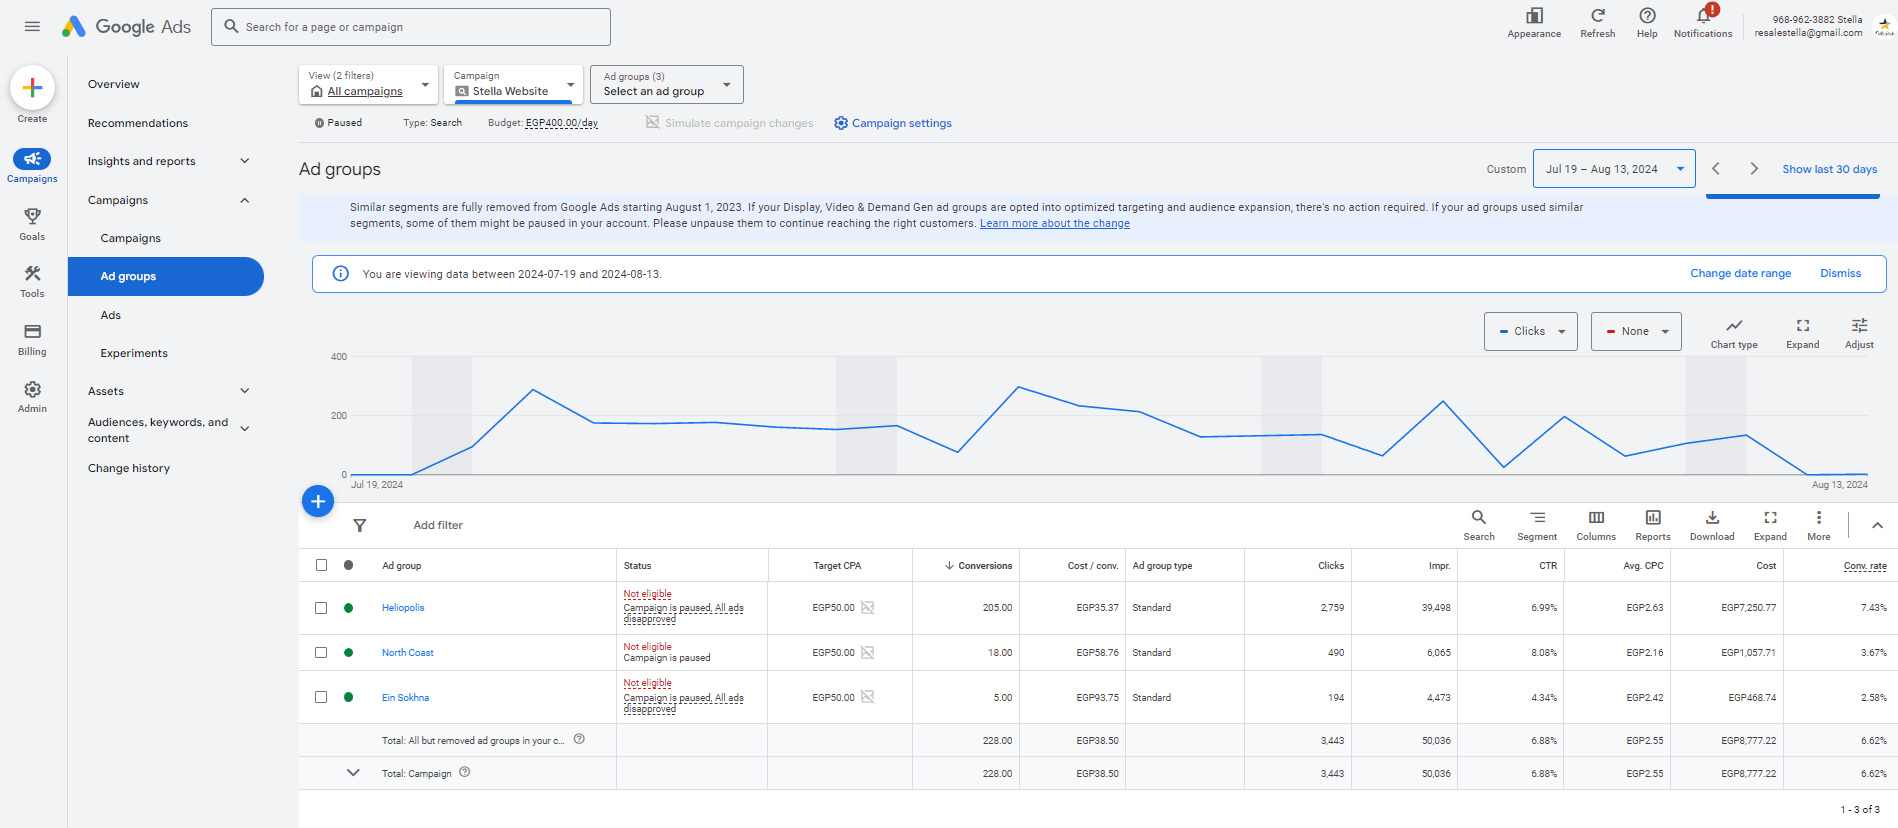Viewport: 1898px width, 828px height.
Task: Click the Download icon in table toolbar
Action: click(x=1711, y=524)
